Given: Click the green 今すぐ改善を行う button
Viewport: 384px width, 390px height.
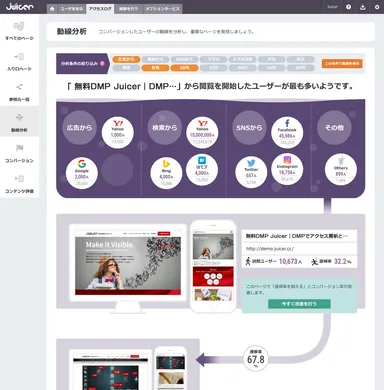Looking at the screenshot, I should [299, 304].
